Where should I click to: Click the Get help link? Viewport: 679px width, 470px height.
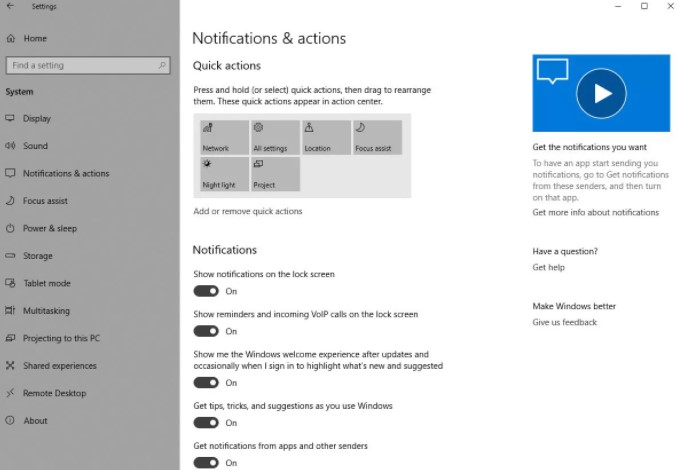(548, 267)
